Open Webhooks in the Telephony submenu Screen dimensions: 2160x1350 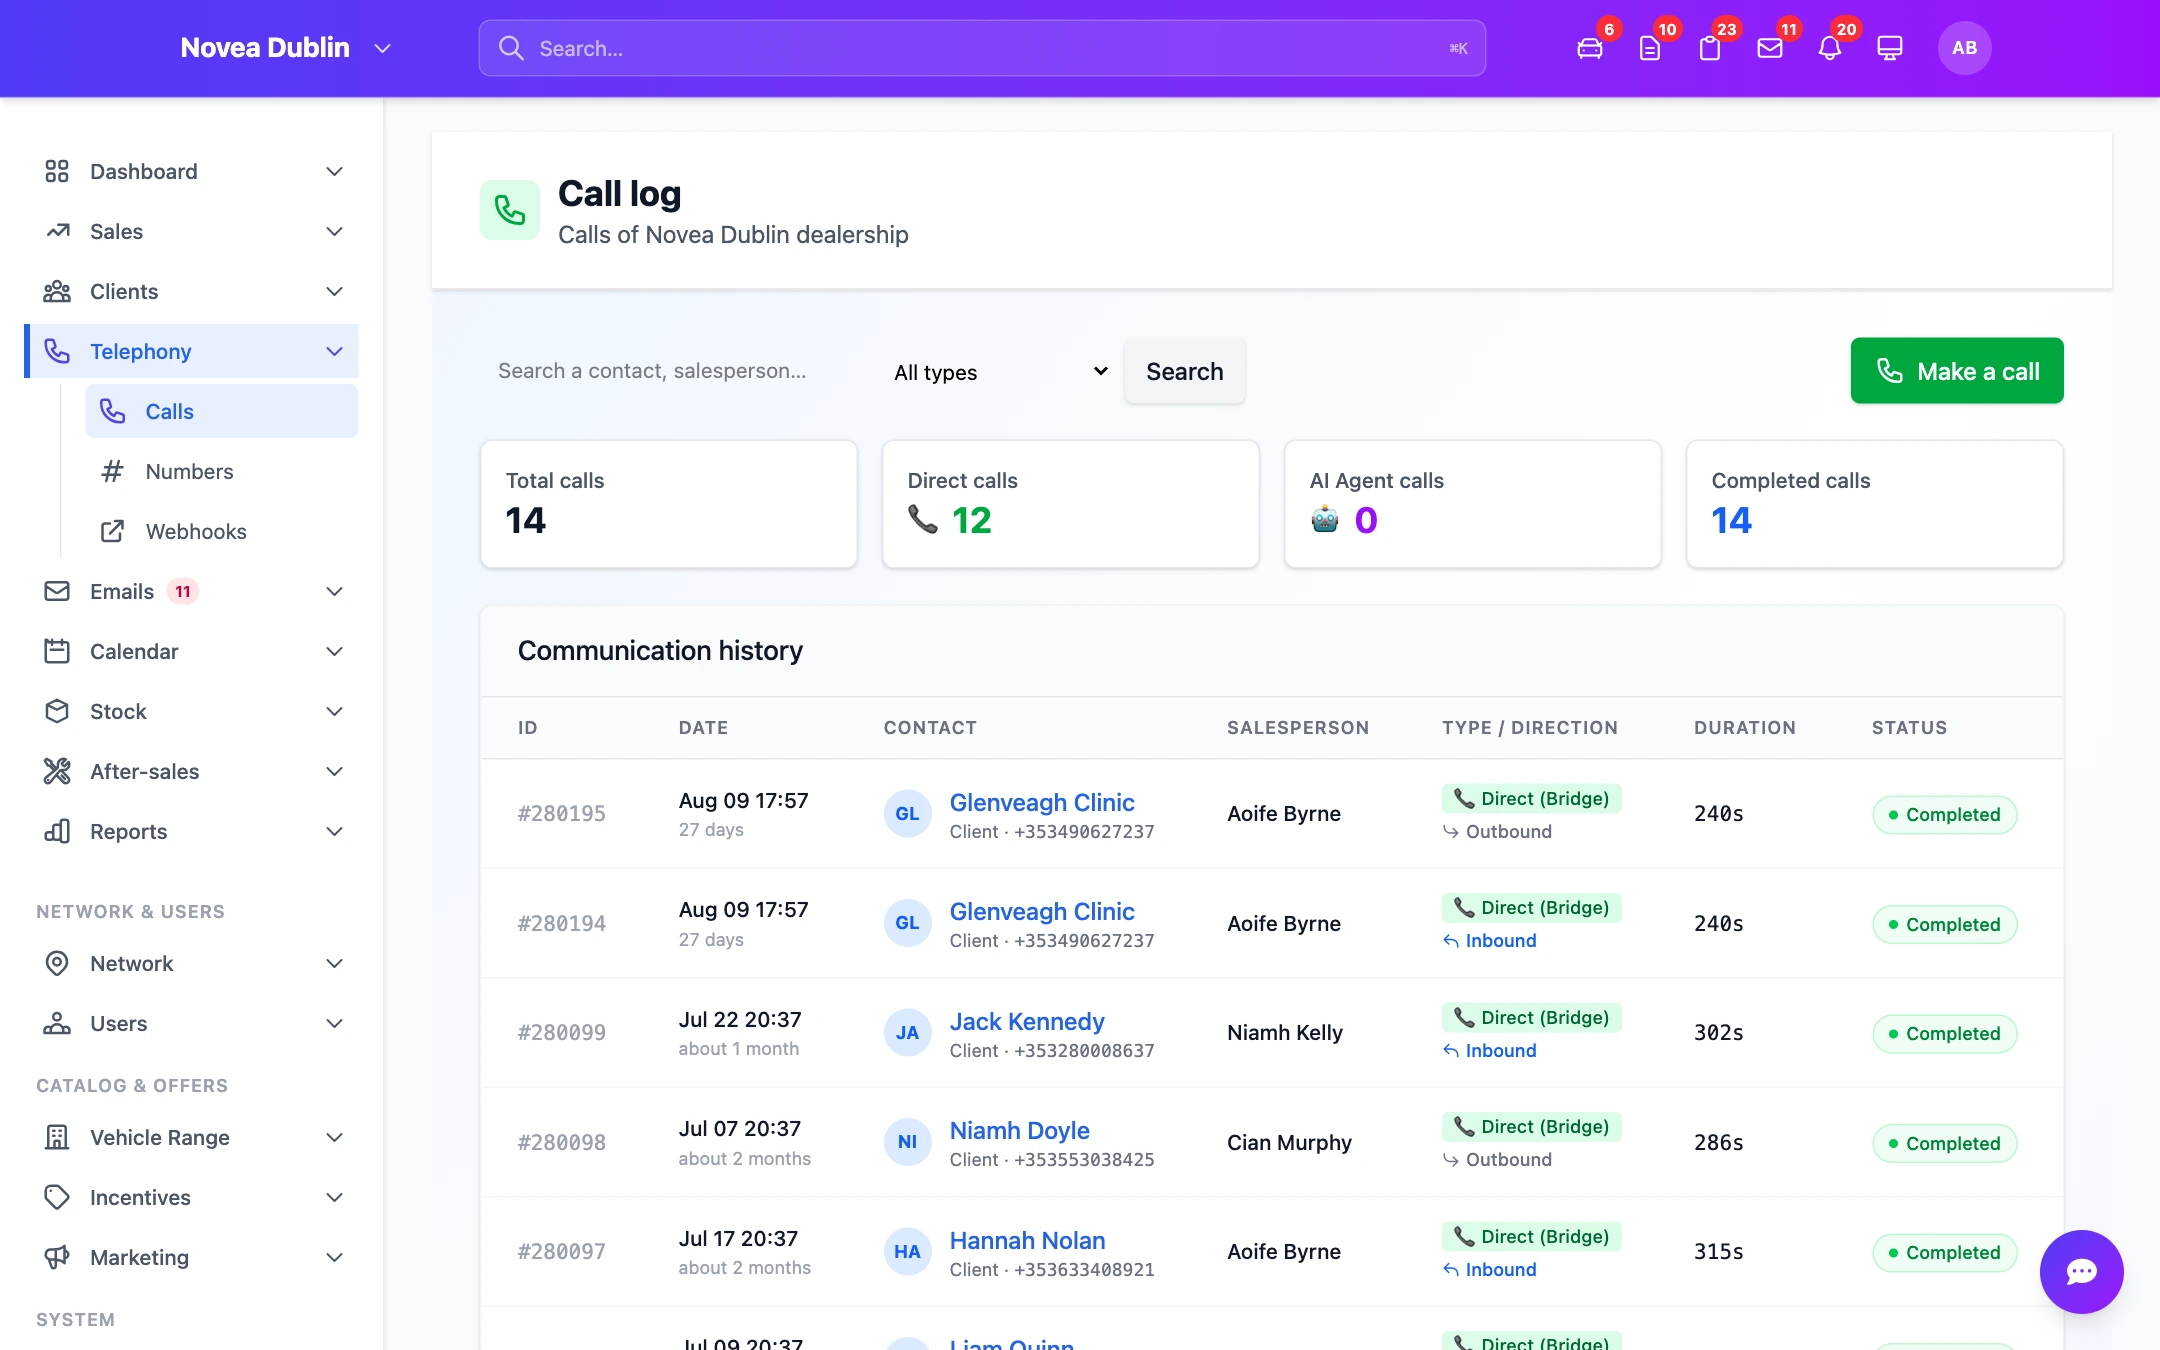point(222,531)
